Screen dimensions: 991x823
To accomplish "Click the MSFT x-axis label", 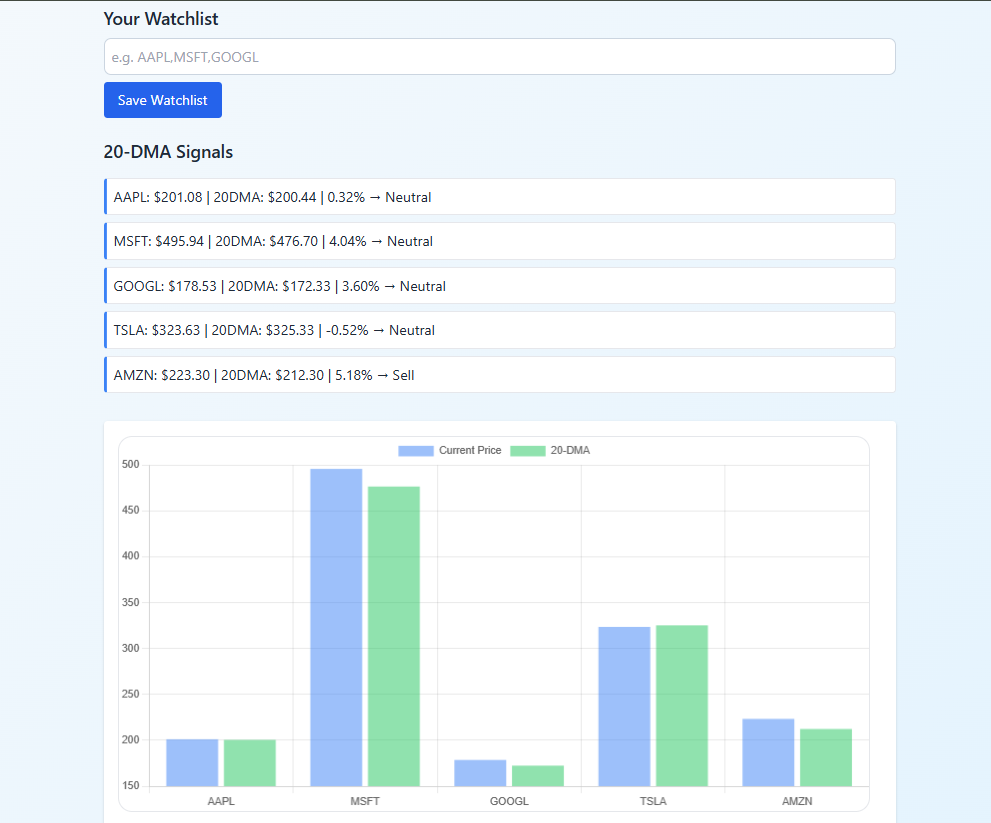I will (x=365, y=801).
